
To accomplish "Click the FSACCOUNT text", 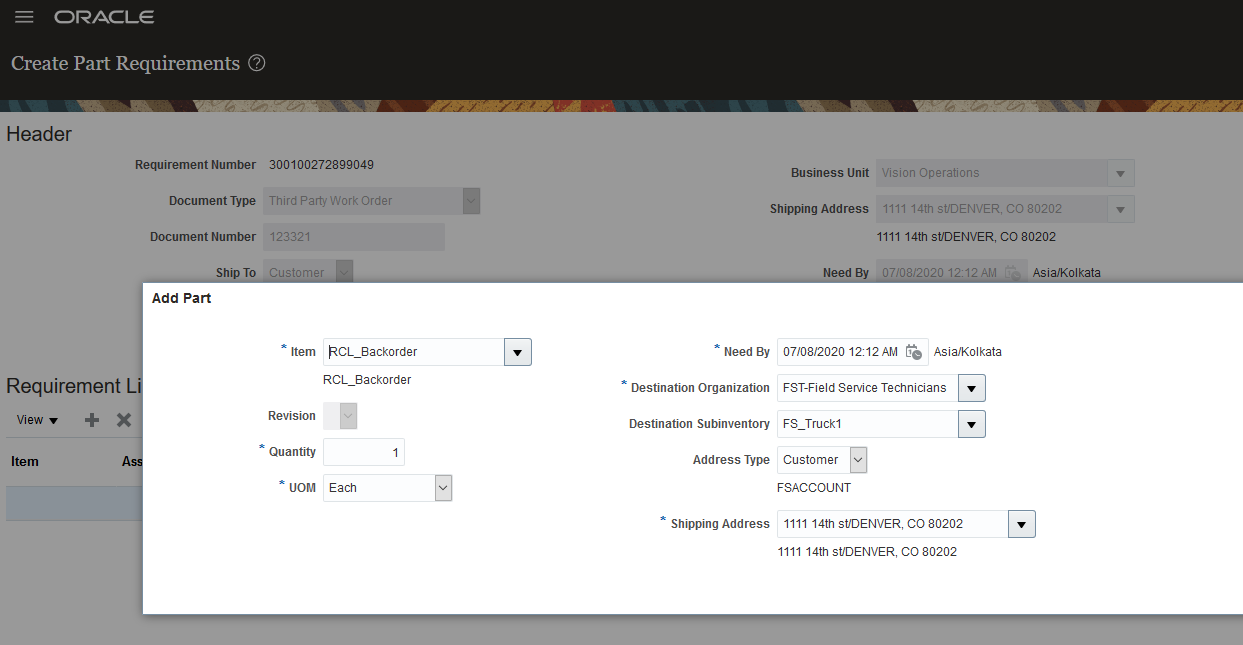I will [x=814, y=488].
